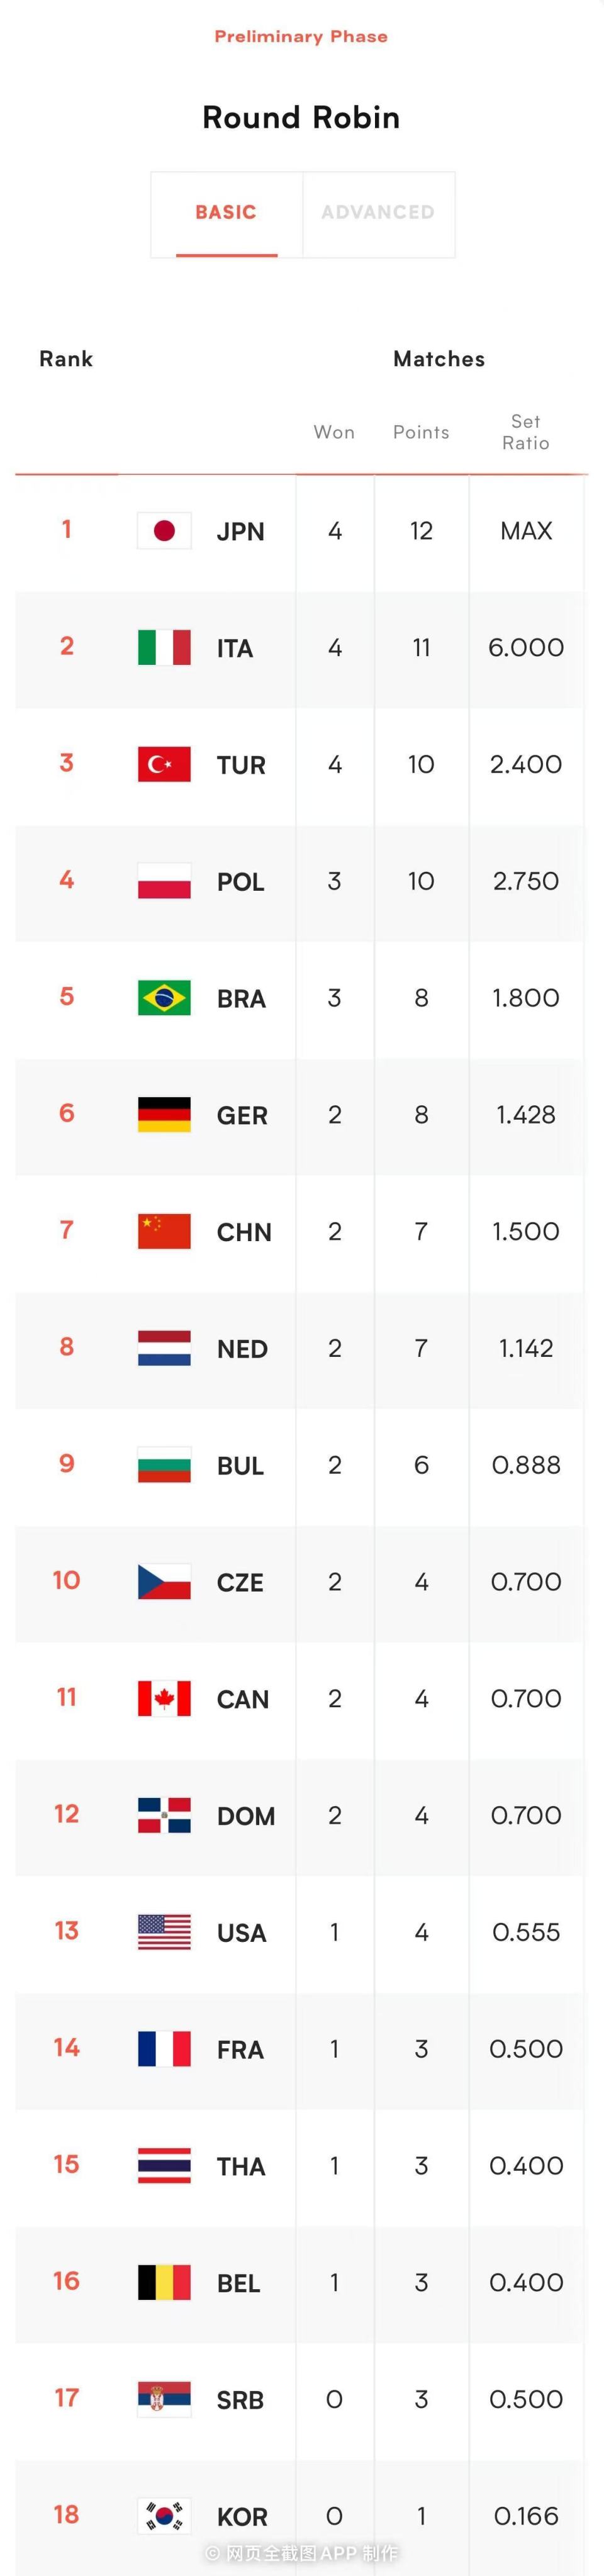Open the NED team link
The height and width of the screenshot is (2576, 604).
(242, 1349)
